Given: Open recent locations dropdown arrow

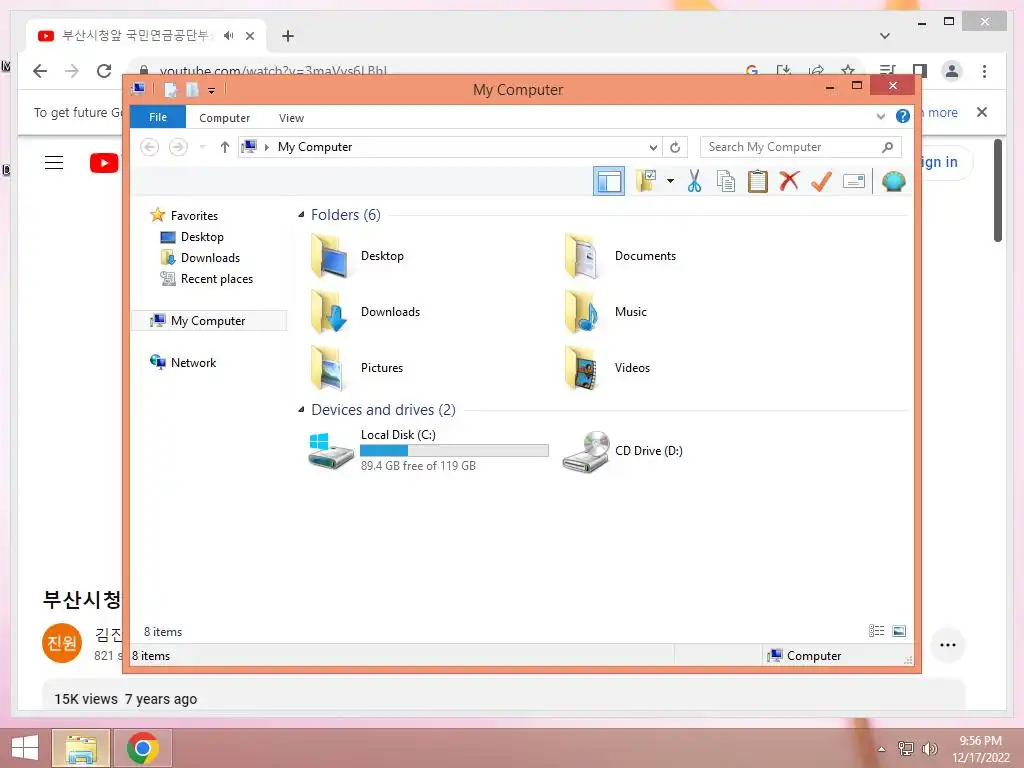Looking at the screenshot, I should (x=202, y=147).
